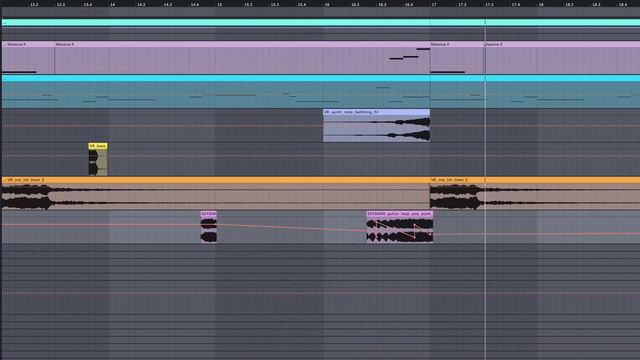Select the Massive X clip header at 13.3
This screenshot has width=640, height=360.
pyautogui.click(x=242, y=44)
